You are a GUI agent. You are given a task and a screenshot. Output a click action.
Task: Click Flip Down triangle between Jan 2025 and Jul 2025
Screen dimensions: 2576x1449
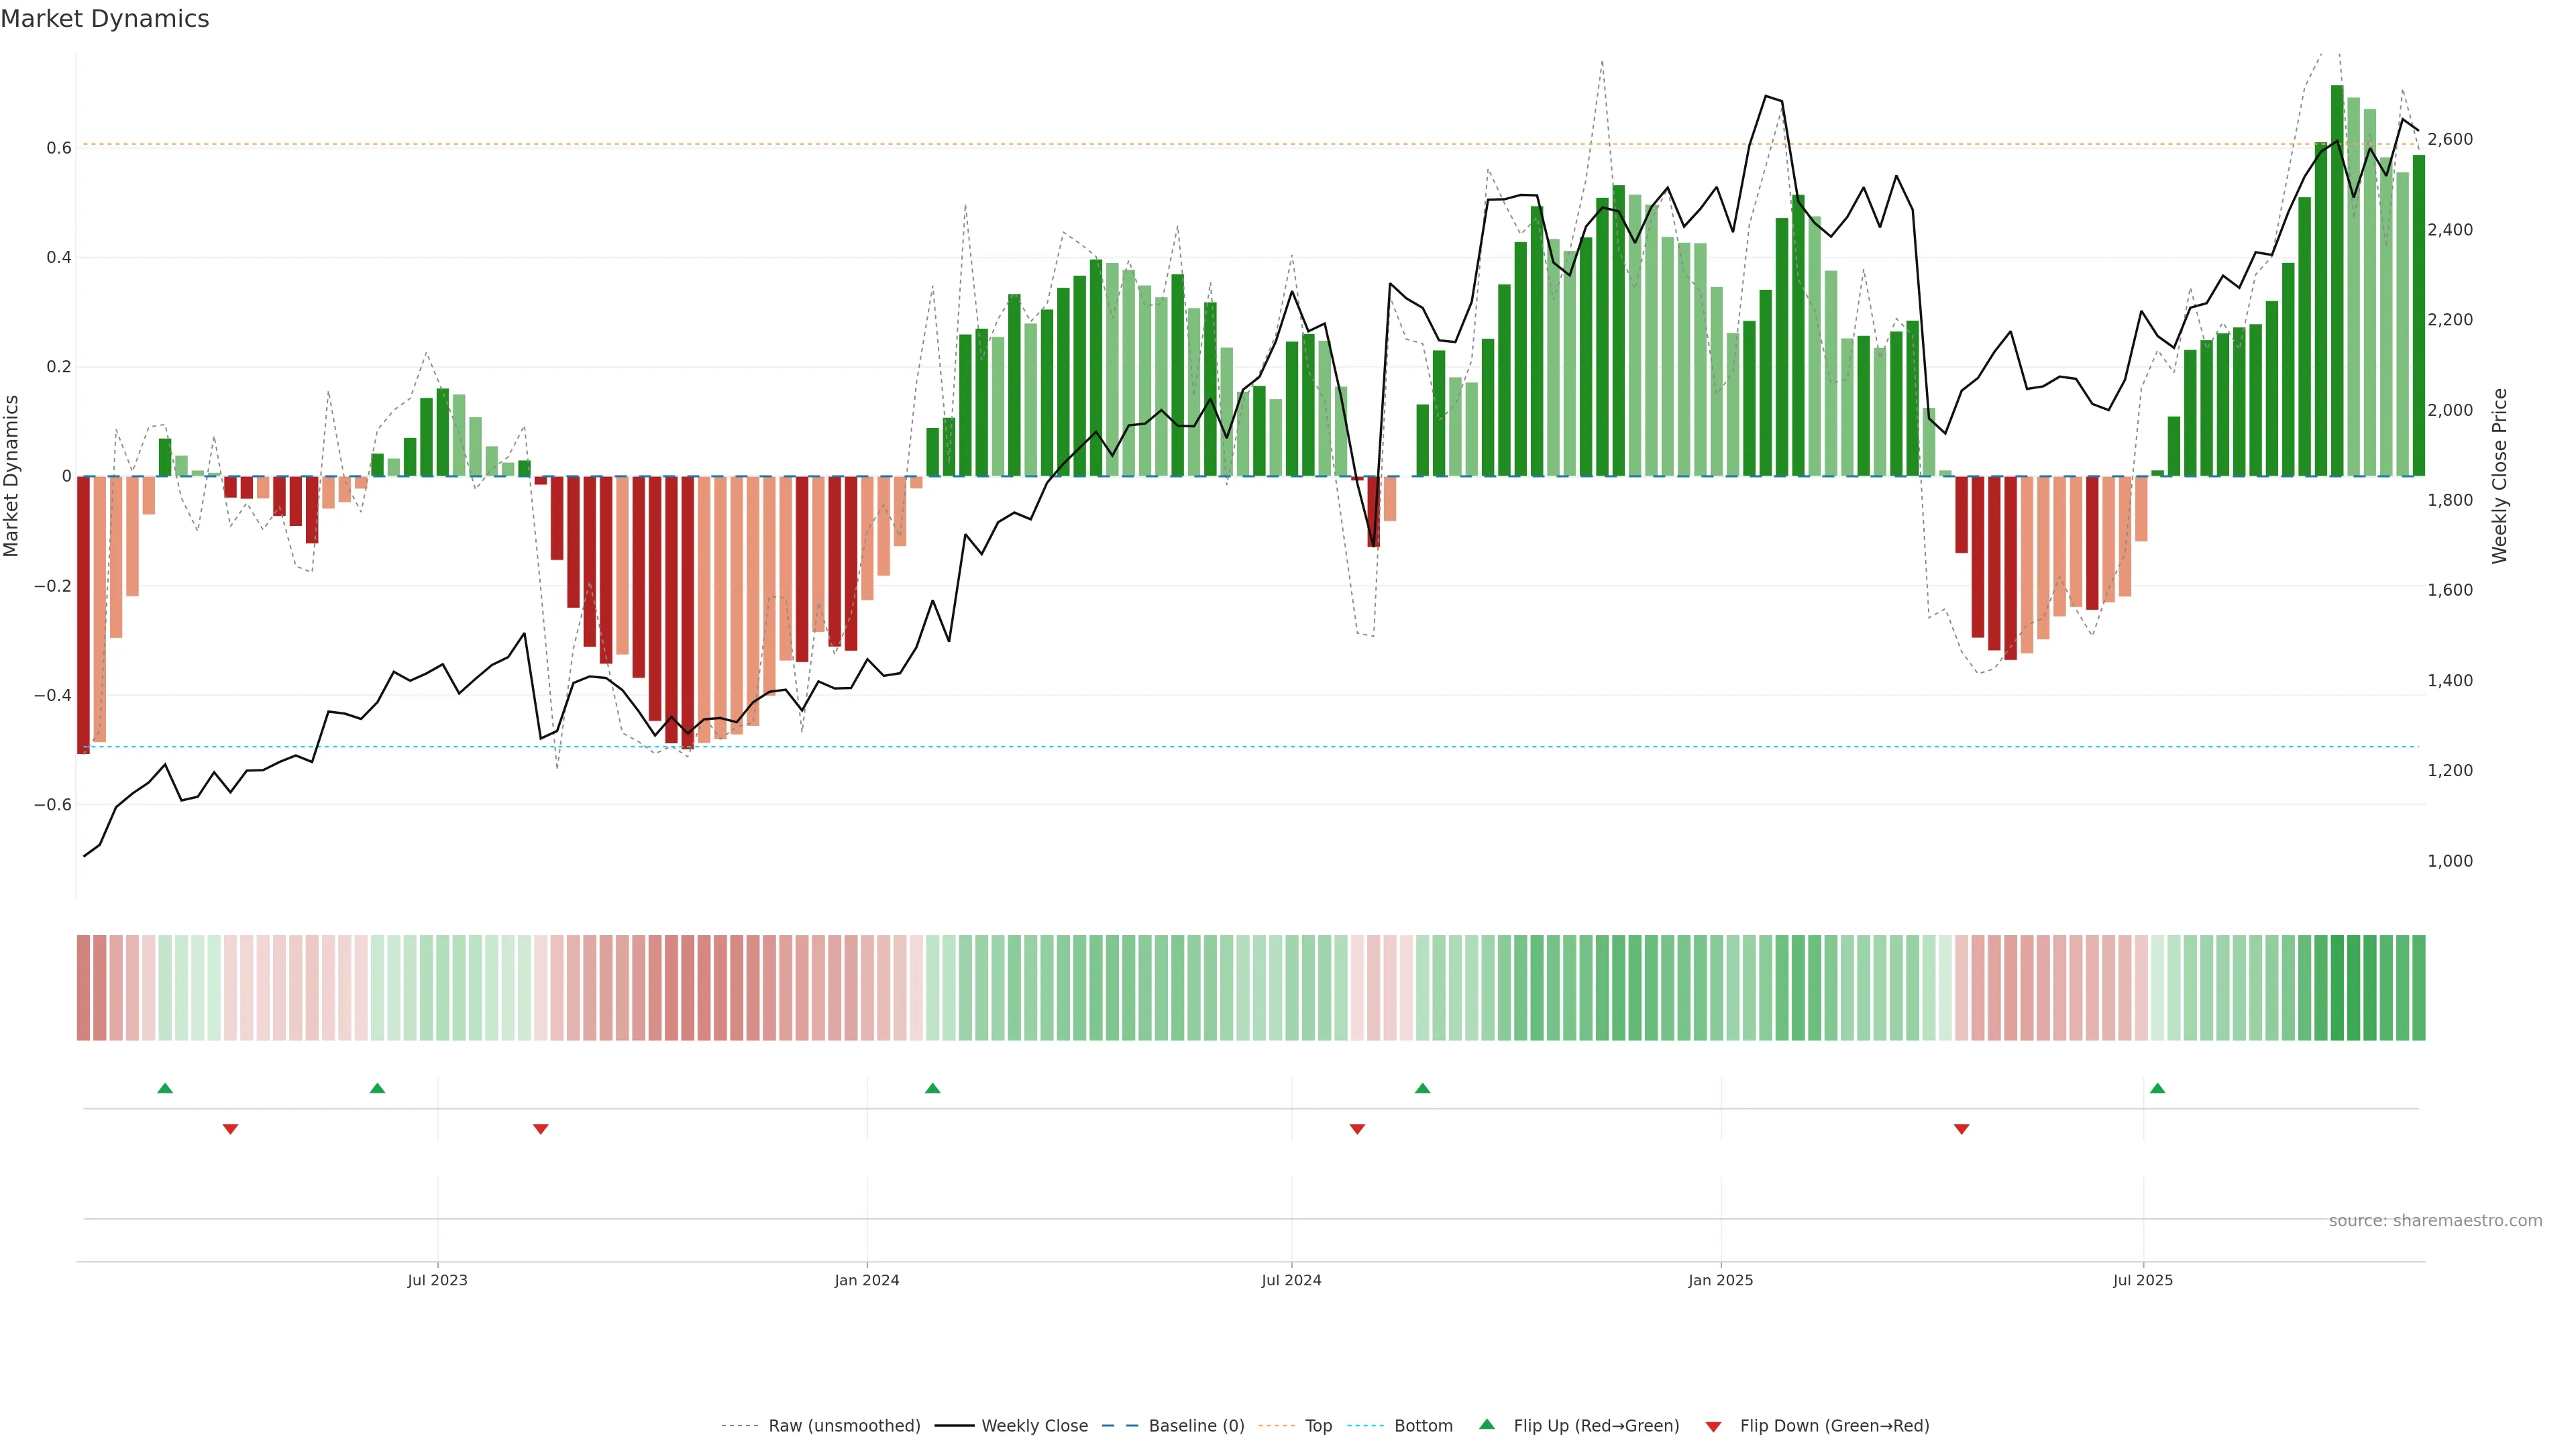click(1961, 1129)
